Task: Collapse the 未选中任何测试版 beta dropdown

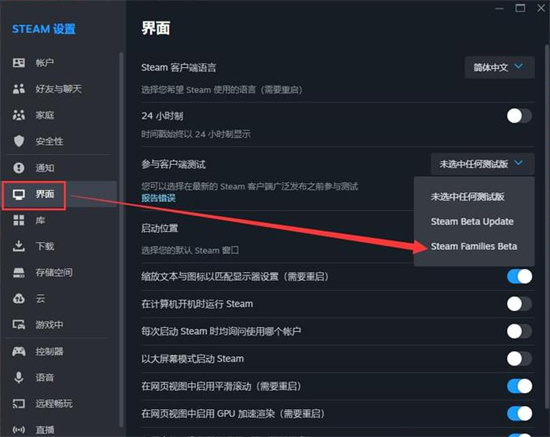Action: [482, 164]
